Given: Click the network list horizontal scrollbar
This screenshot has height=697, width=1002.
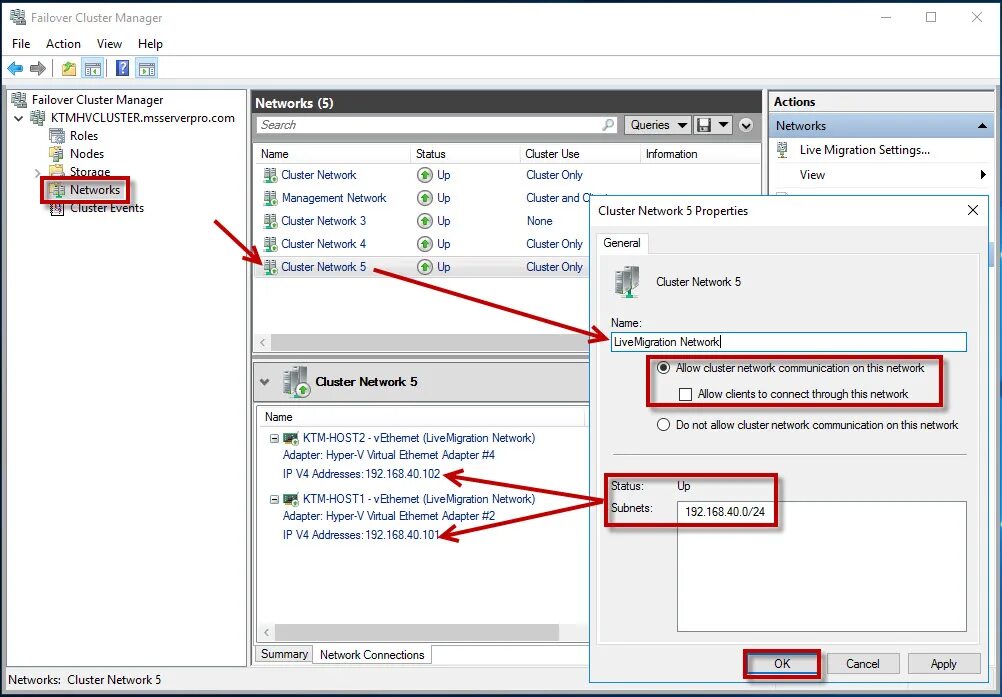Looking at the screenshot, I should pos(427,342).
